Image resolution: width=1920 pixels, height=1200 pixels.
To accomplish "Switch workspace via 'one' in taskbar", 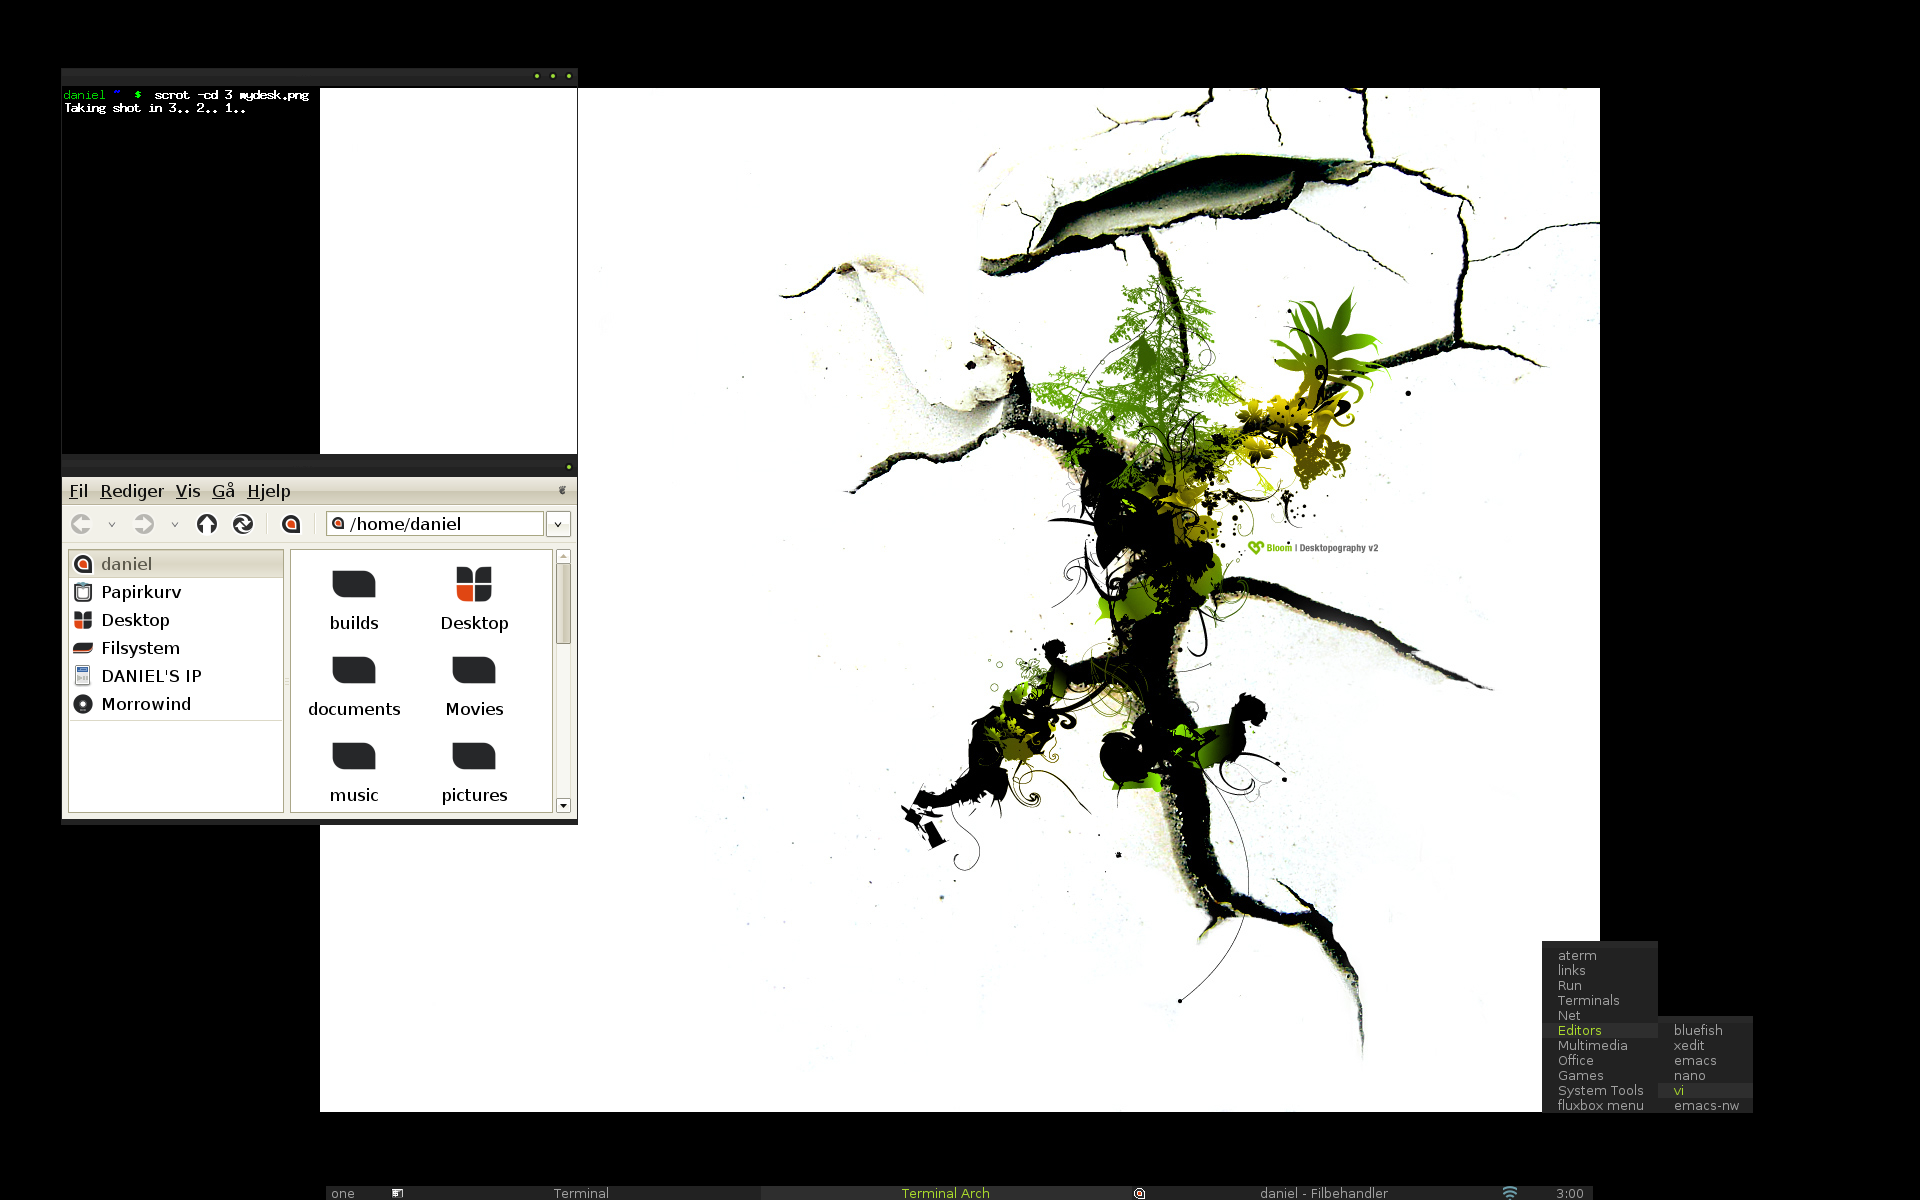I will pyautogui.click(x=343, y=1193).
